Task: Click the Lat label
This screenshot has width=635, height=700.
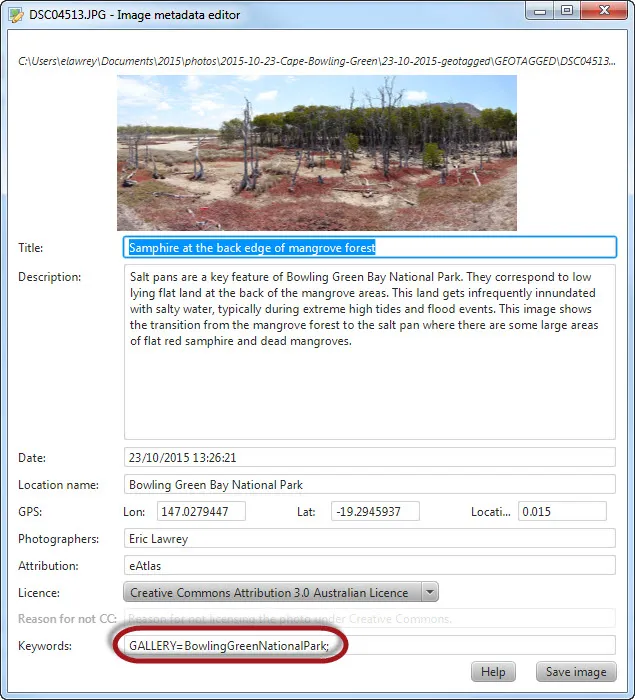Action: pyautogui.click(x=306, y=512)
